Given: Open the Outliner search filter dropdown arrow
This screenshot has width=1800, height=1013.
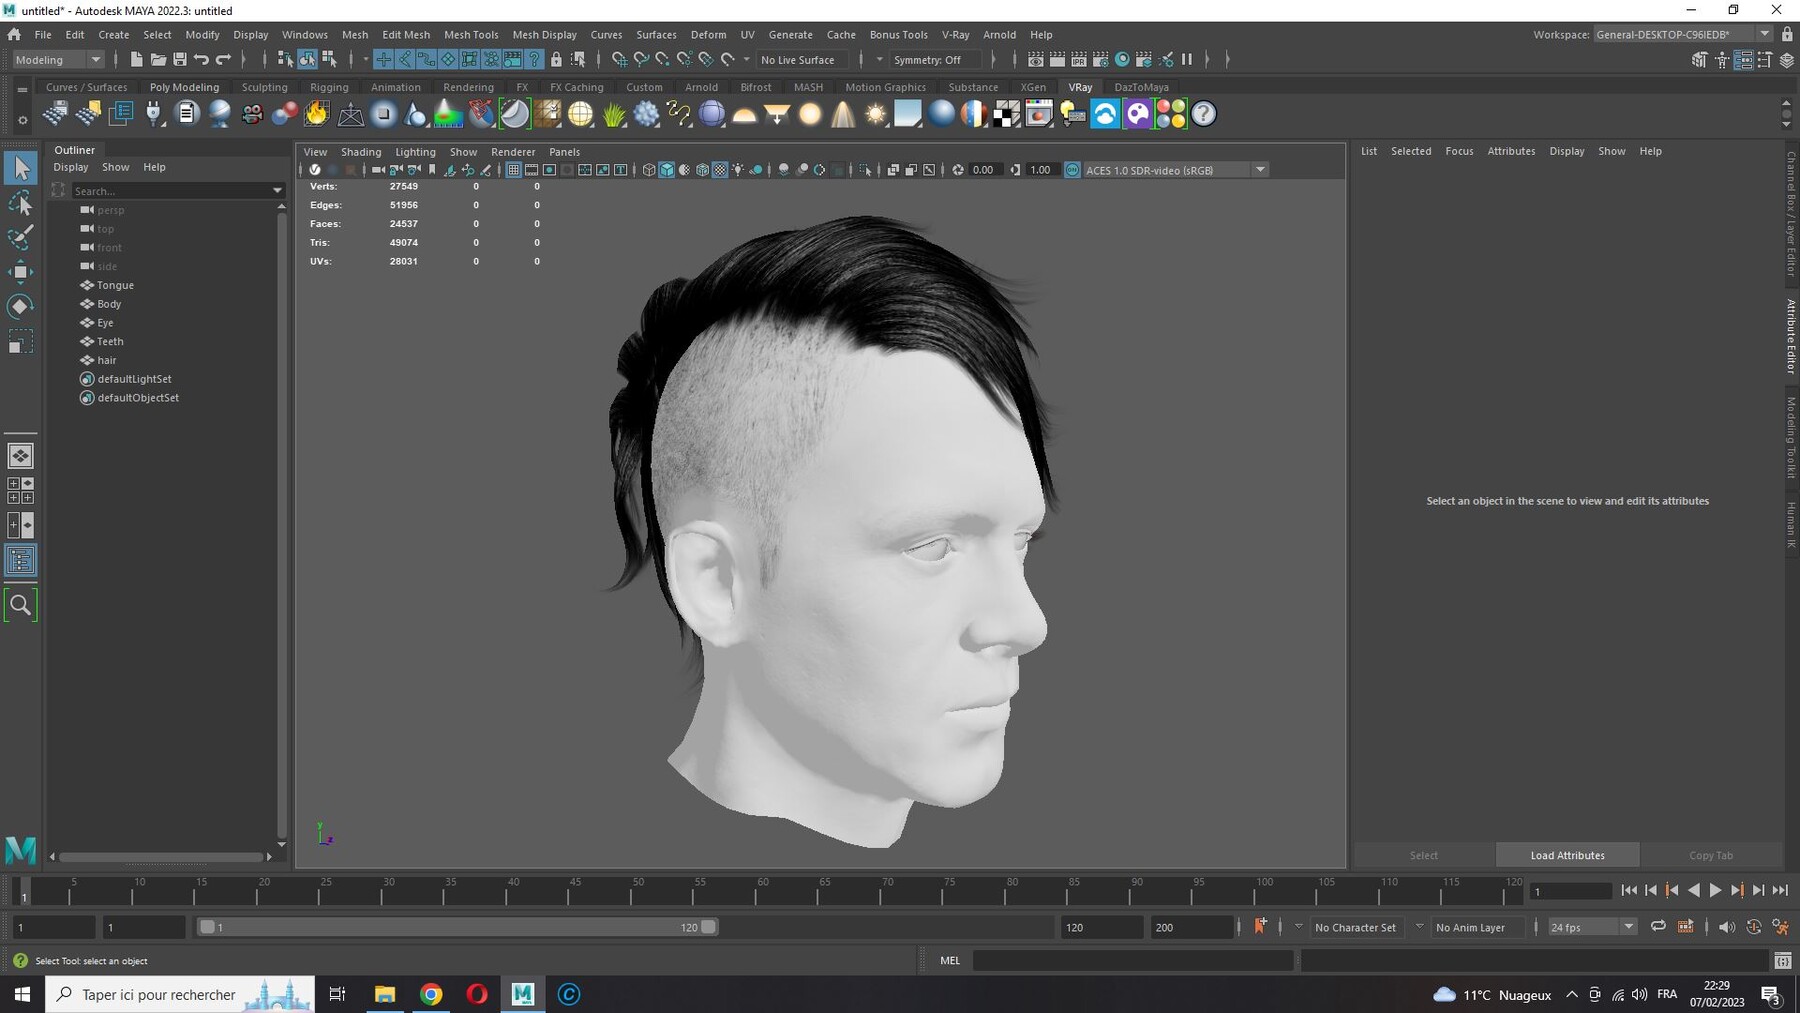Looking at the screenshot, I should (x=277, y=190).
